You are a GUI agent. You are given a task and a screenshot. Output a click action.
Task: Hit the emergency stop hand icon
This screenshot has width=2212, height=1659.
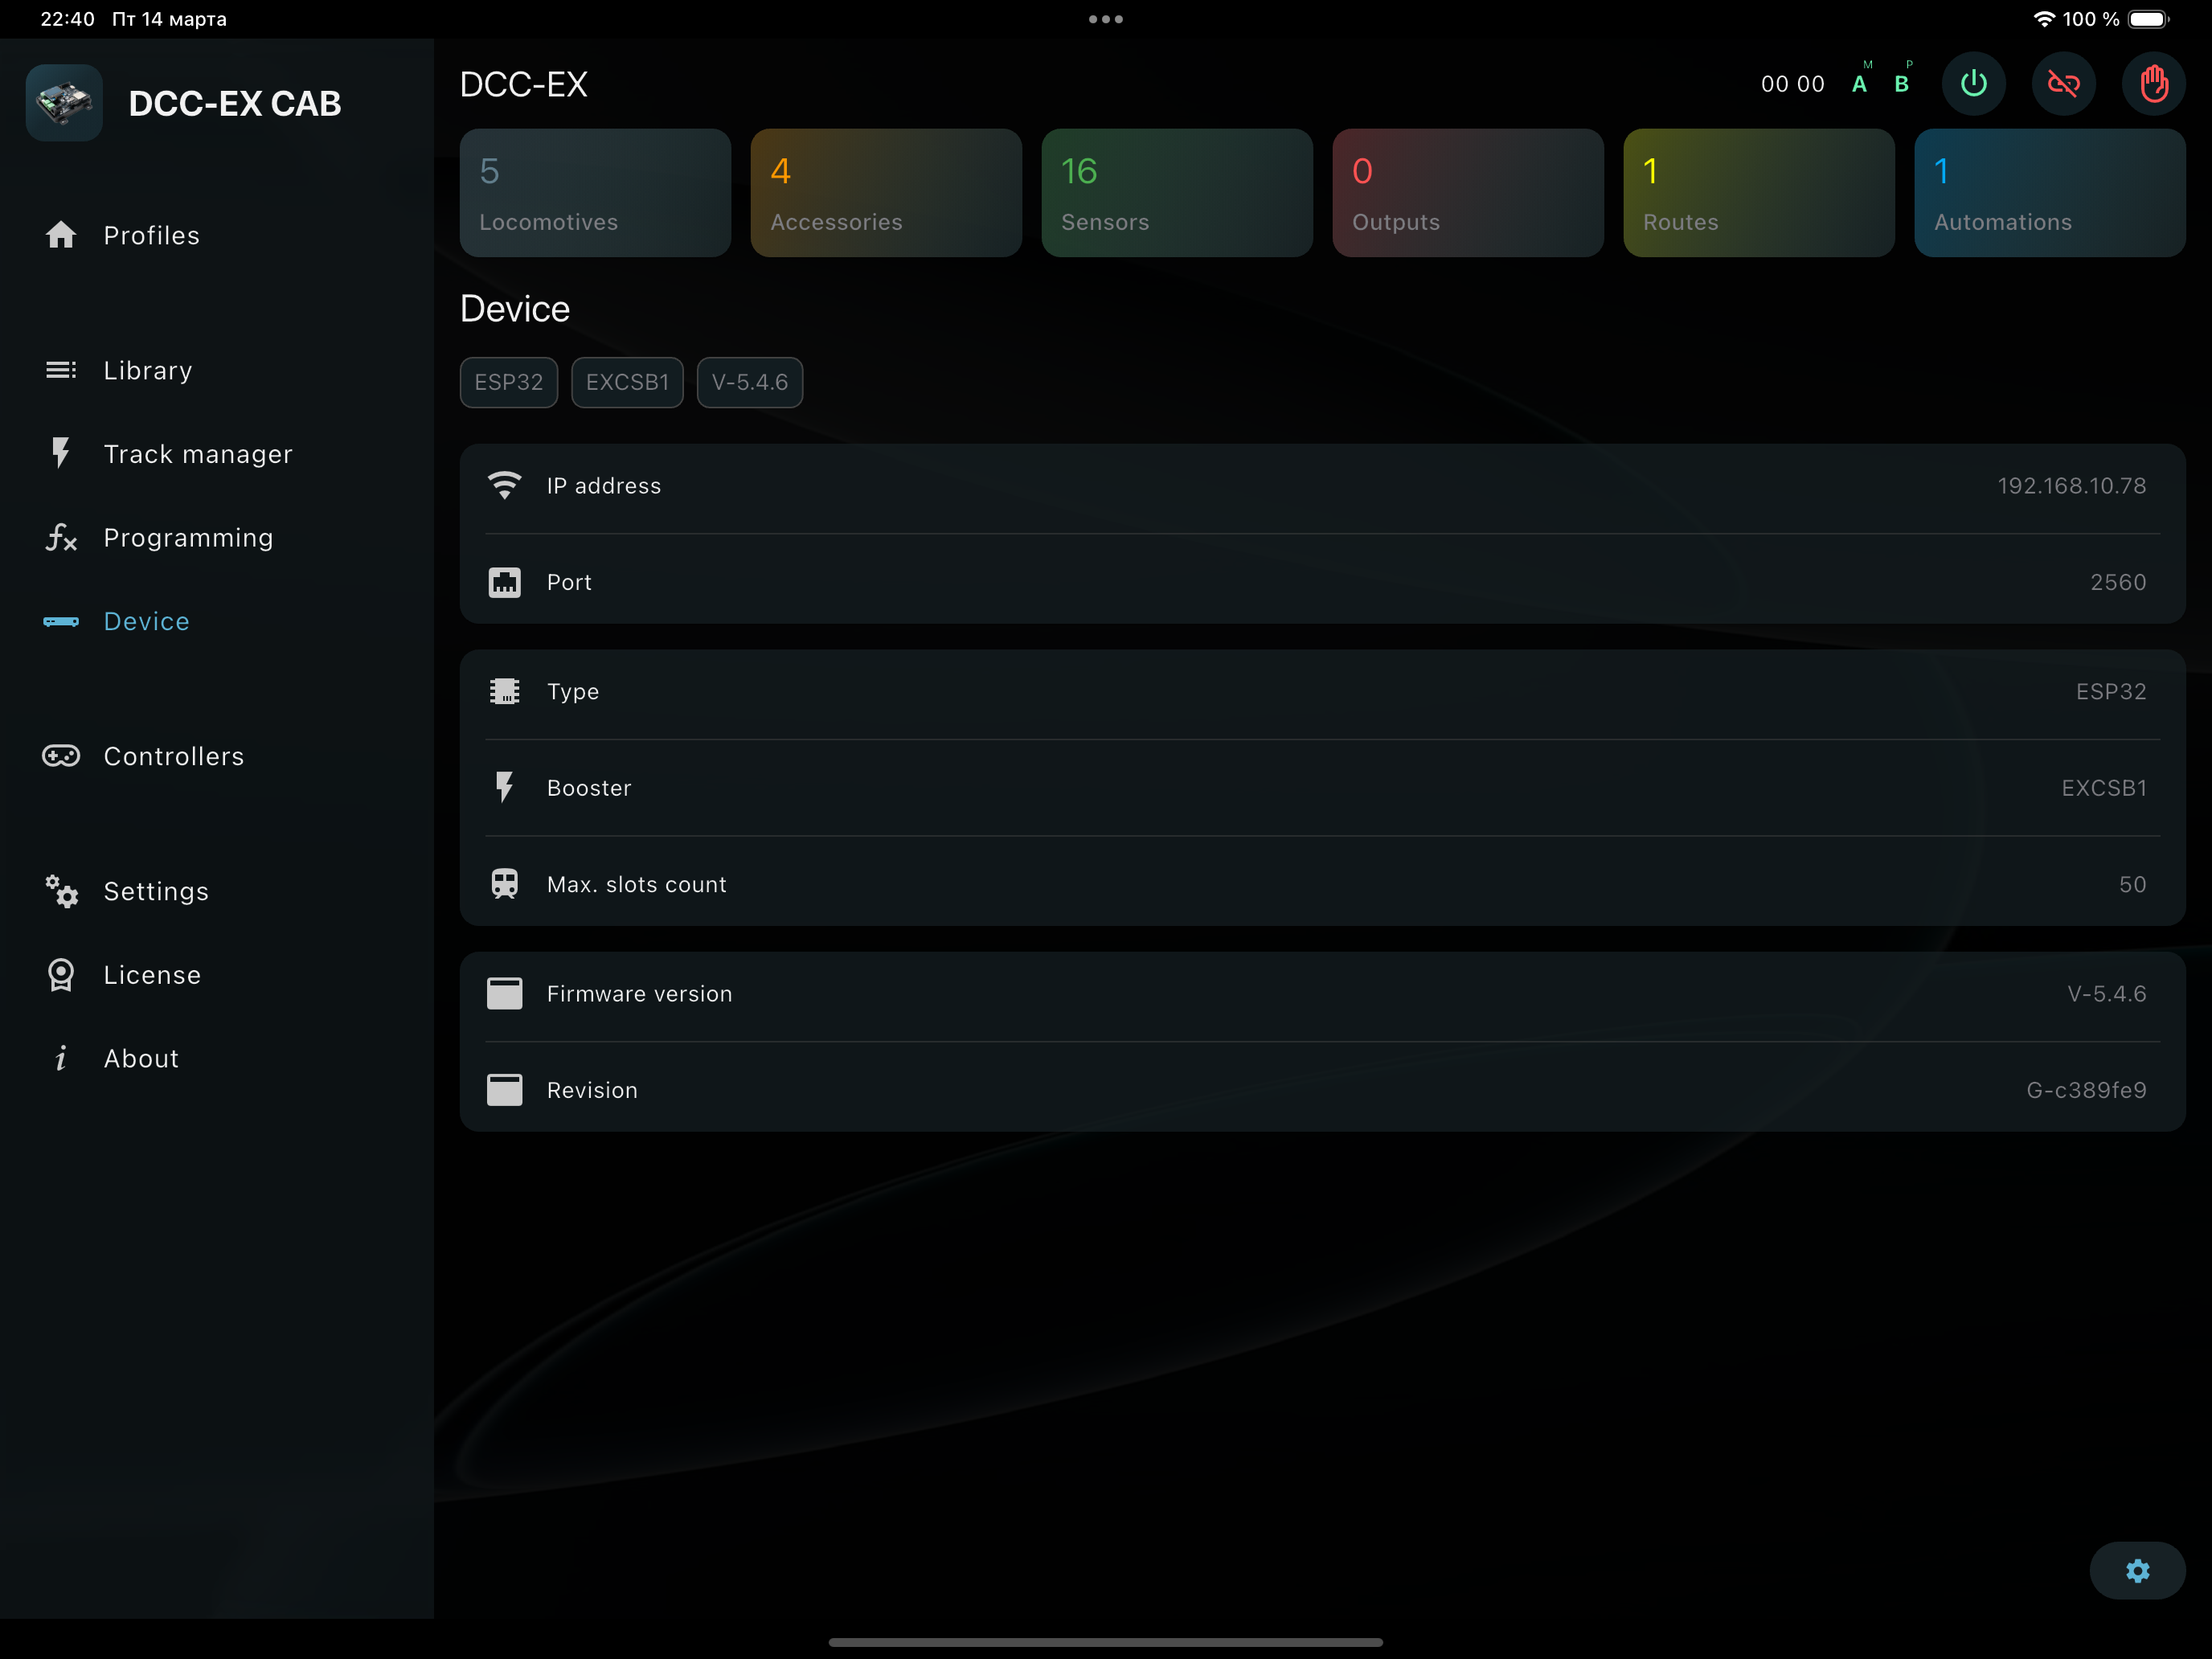point(2153,84)
